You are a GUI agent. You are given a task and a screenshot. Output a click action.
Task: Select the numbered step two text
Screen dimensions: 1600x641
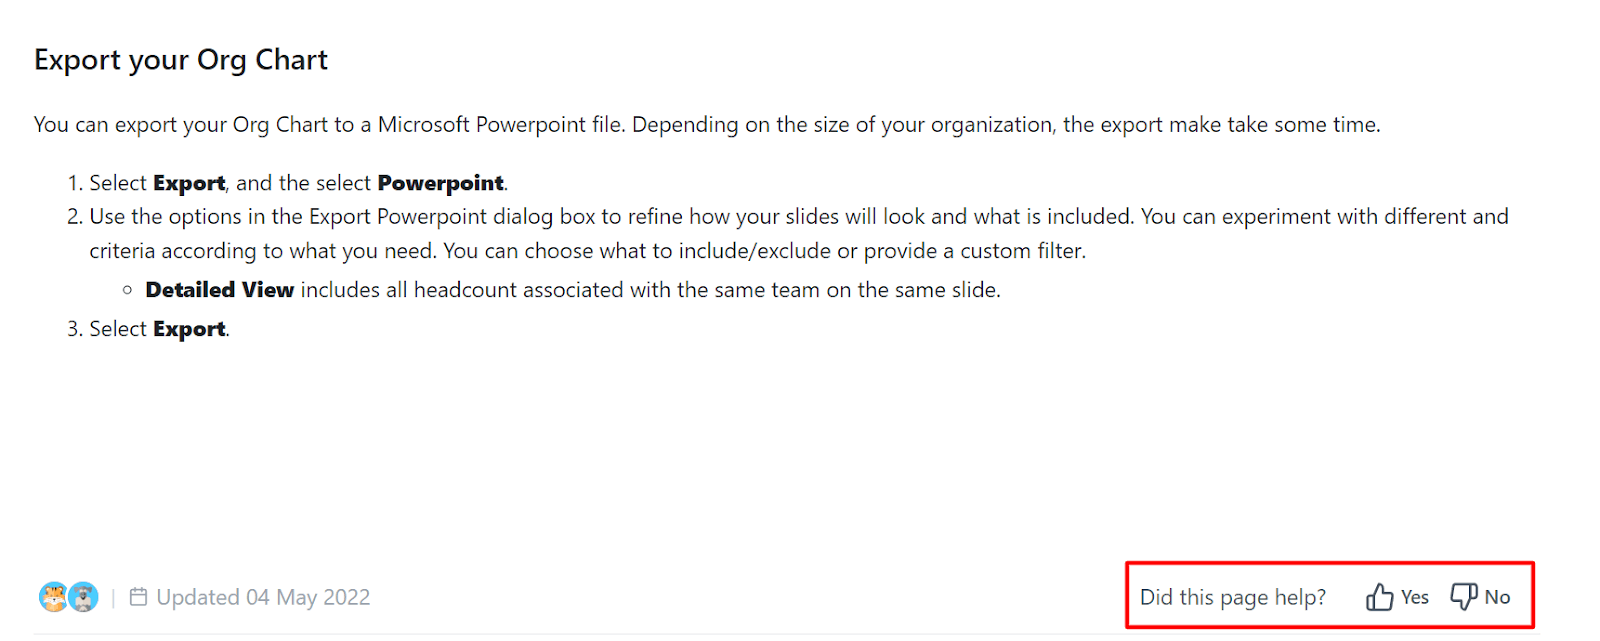click(700, 216)
